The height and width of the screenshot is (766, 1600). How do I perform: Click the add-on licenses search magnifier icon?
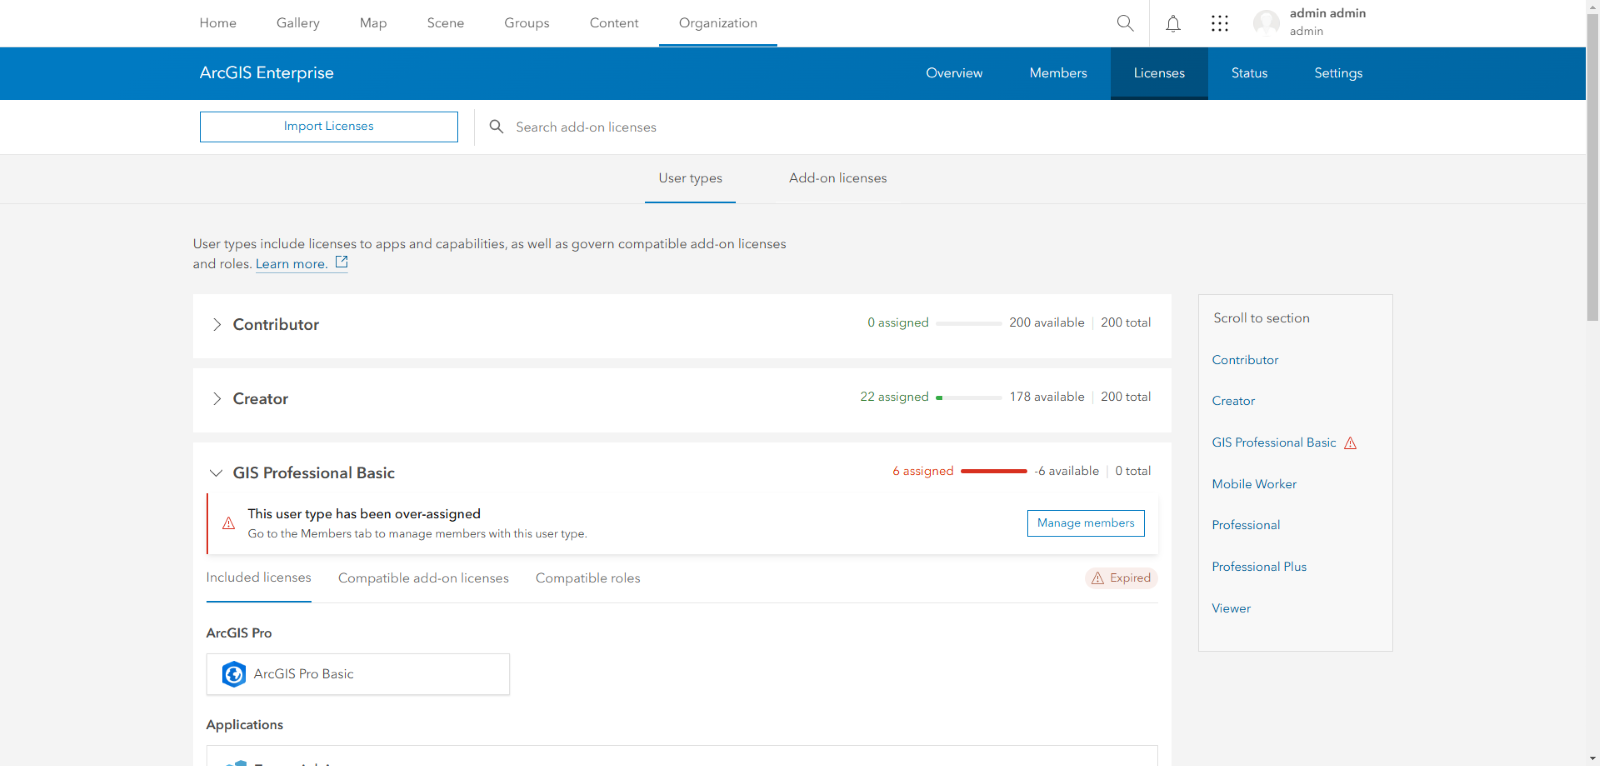(496, 127)
